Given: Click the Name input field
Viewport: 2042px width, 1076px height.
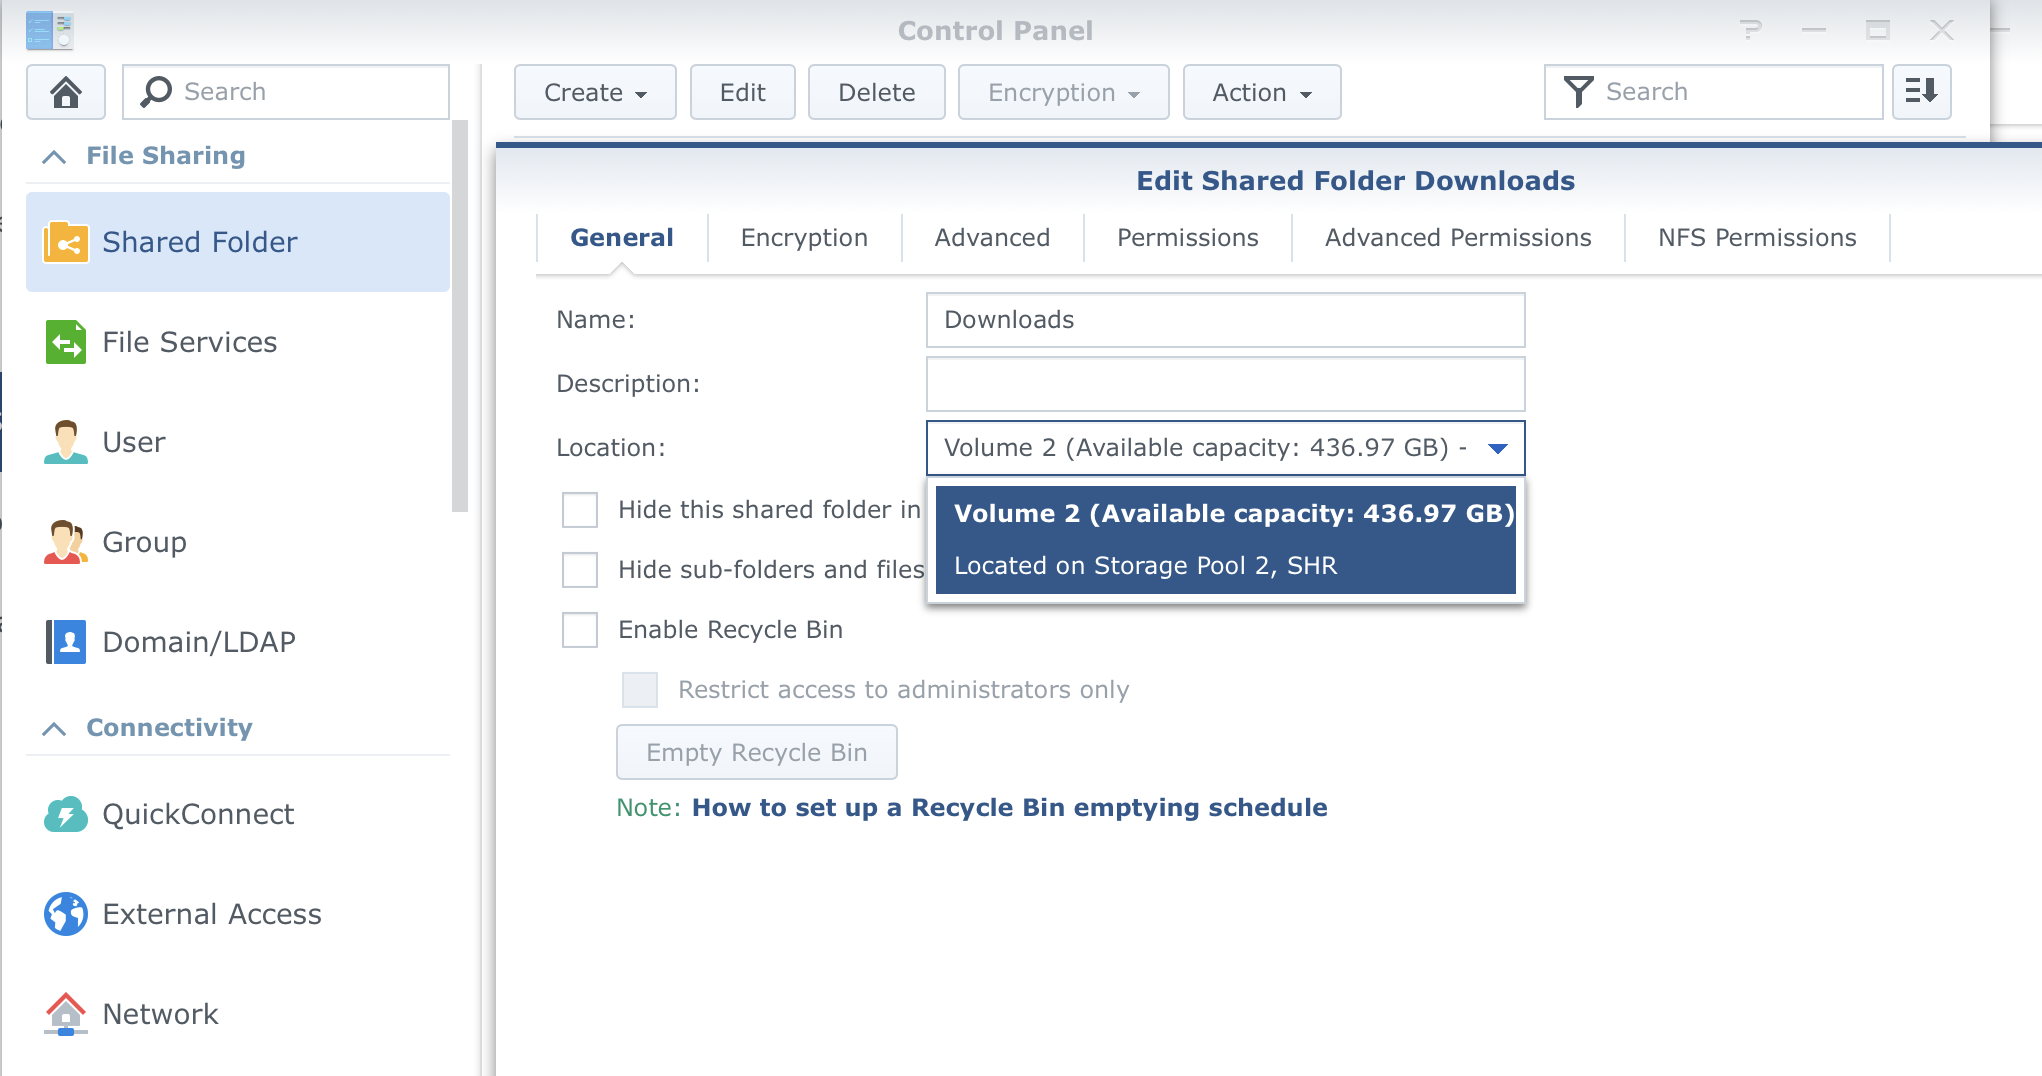Looking at the screenshot, I should click(x=1226, y=320).
